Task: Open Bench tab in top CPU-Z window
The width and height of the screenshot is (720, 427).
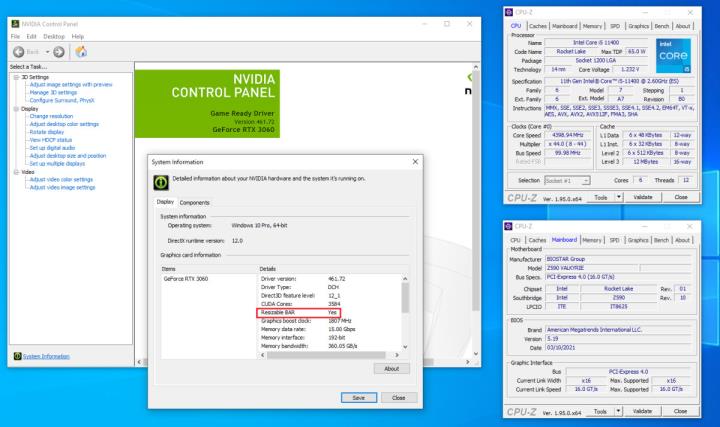Action: click(x=662, y=26)
